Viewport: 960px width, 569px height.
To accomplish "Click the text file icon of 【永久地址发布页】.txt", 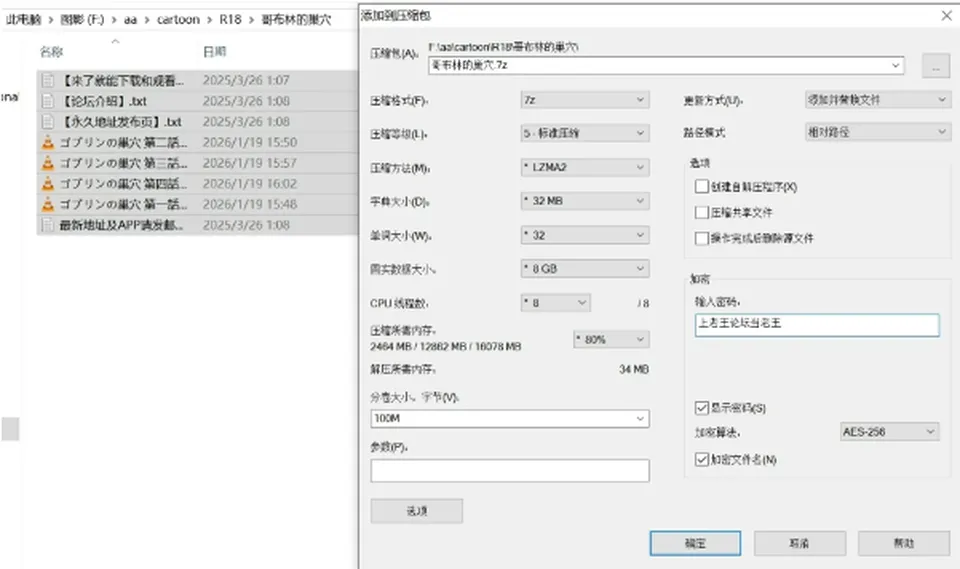I will pyautogui.click(x=48, y=122).
